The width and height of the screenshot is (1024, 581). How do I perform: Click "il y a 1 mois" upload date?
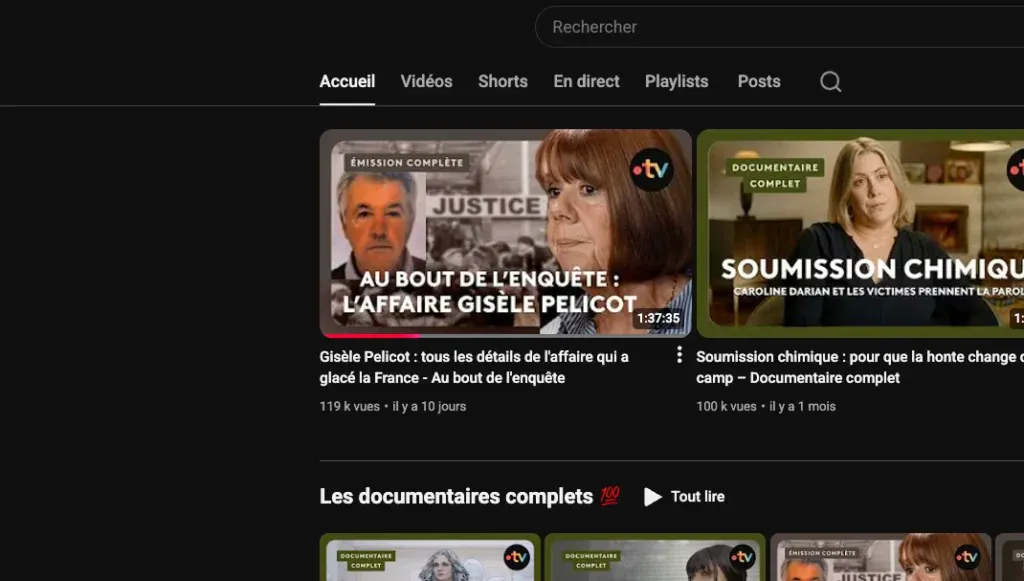[803, 406]
